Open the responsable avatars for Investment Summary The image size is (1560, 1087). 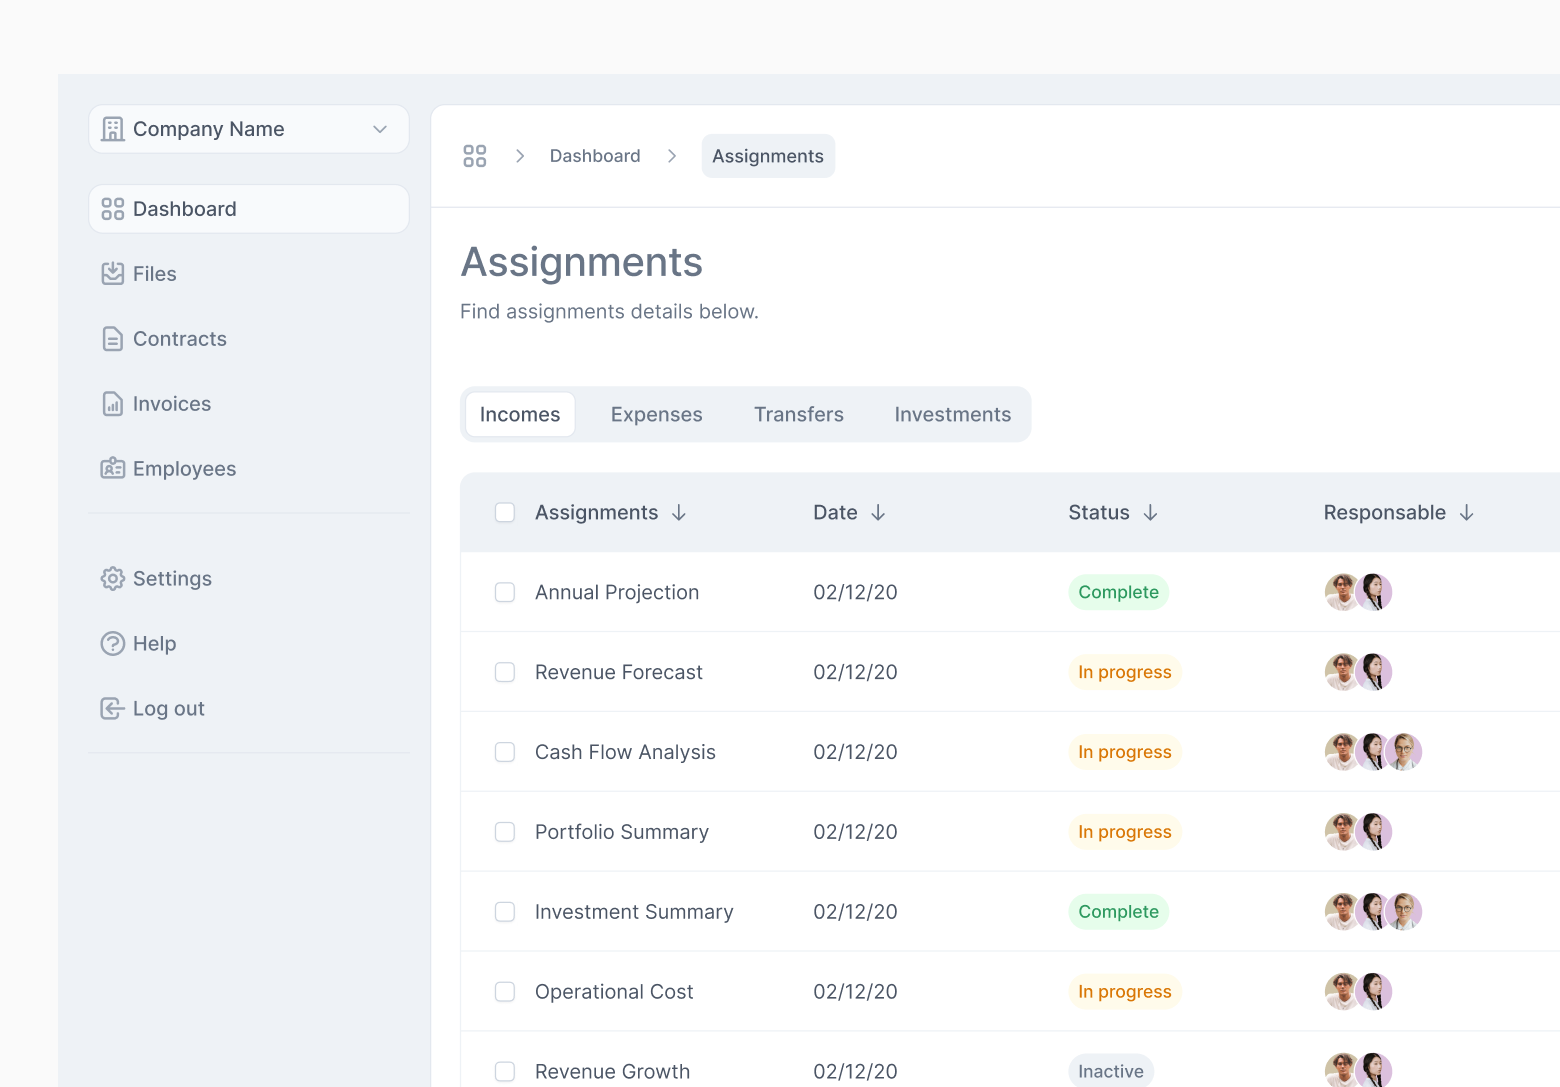tap(1373, 911)
